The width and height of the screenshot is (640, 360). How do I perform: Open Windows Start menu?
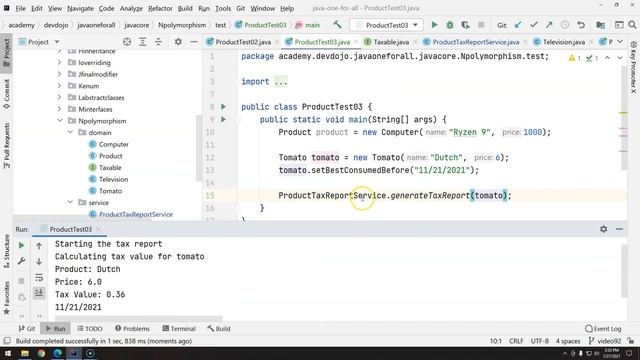tap(8, 353)
